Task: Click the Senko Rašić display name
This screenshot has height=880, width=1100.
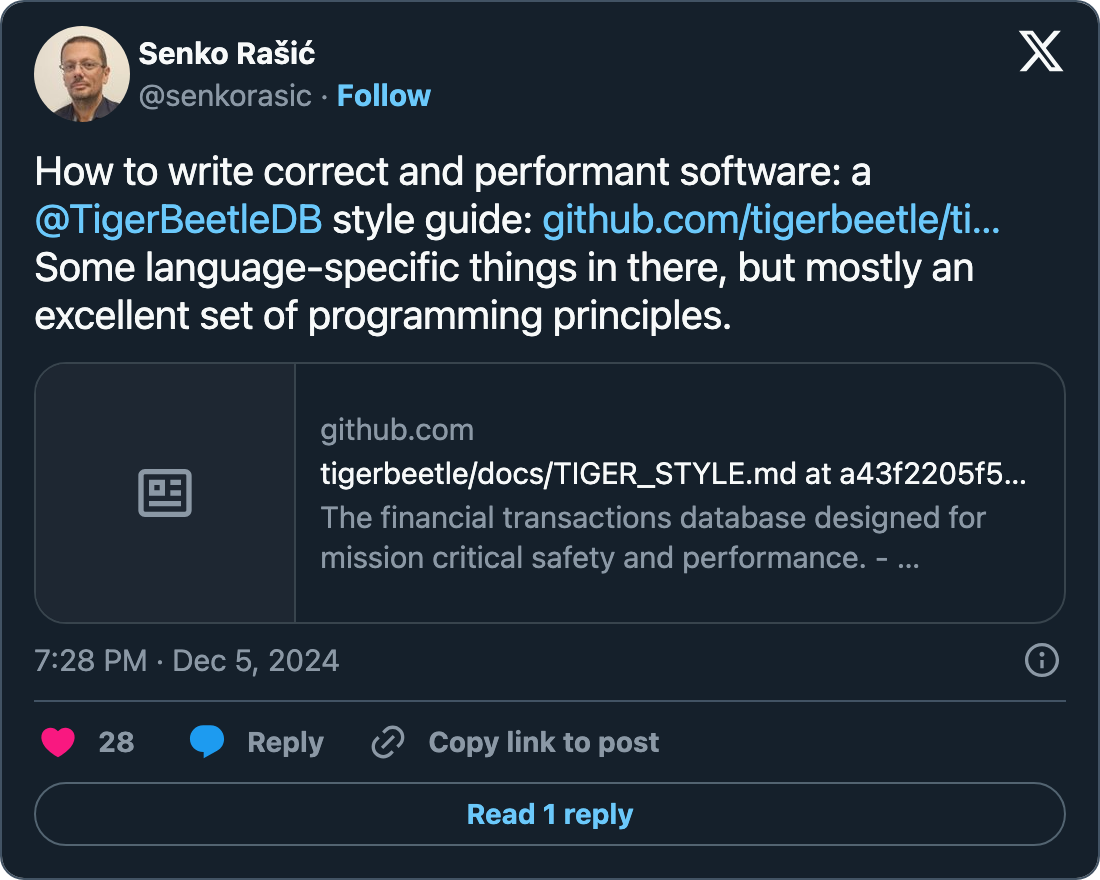Action: (227, 53)
